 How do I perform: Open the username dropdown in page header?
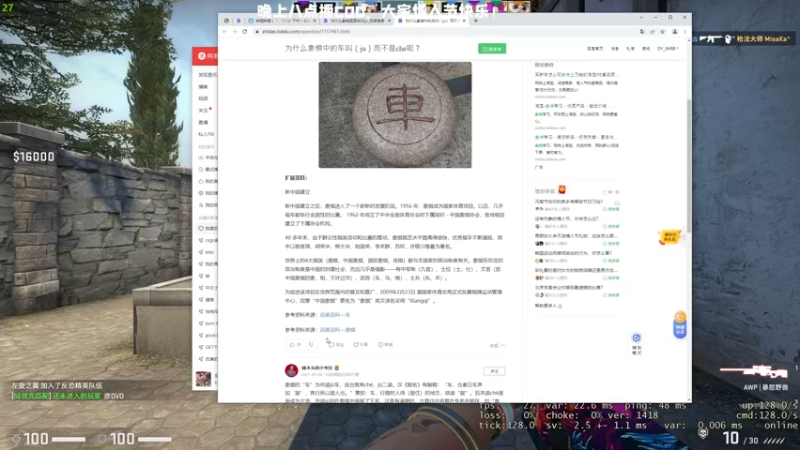pyautogui.click(x=667, y=48)
